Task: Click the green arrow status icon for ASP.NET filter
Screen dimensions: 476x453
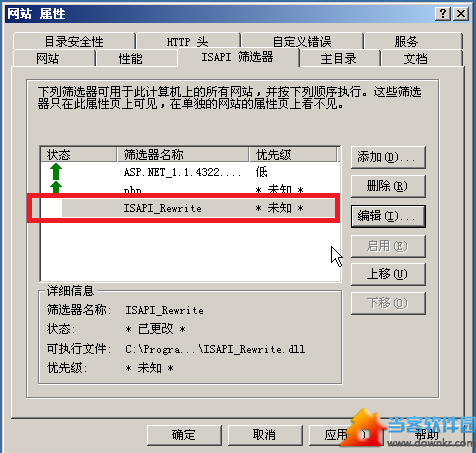Action: 56,172
